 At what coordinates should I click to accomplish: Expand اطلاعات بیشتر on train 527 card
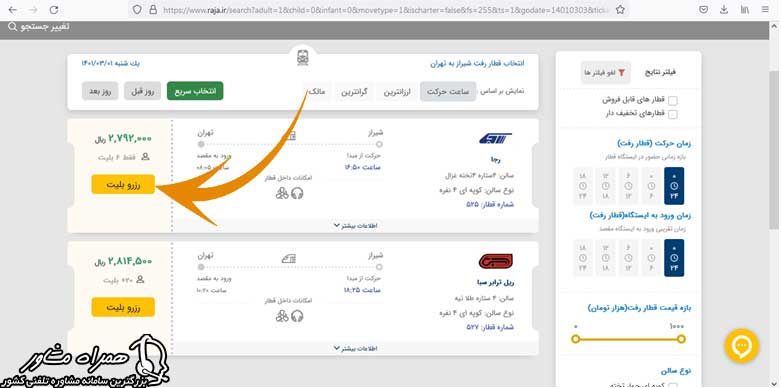356,348
